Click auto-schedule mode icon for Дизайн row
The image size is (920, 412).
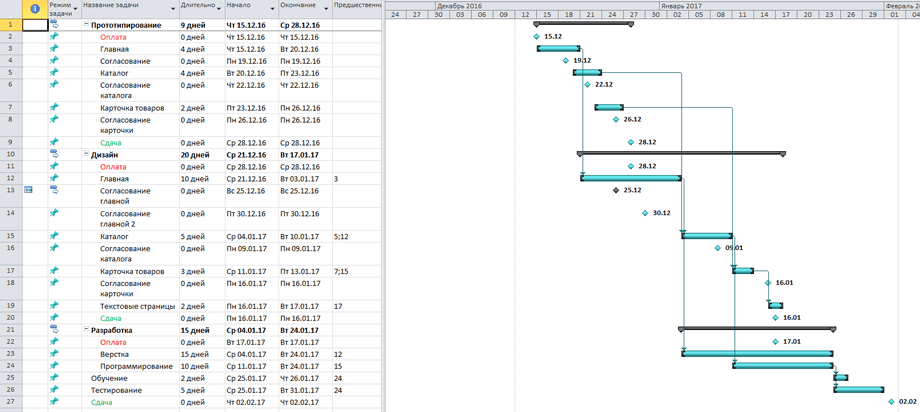[x=54, y=154]
